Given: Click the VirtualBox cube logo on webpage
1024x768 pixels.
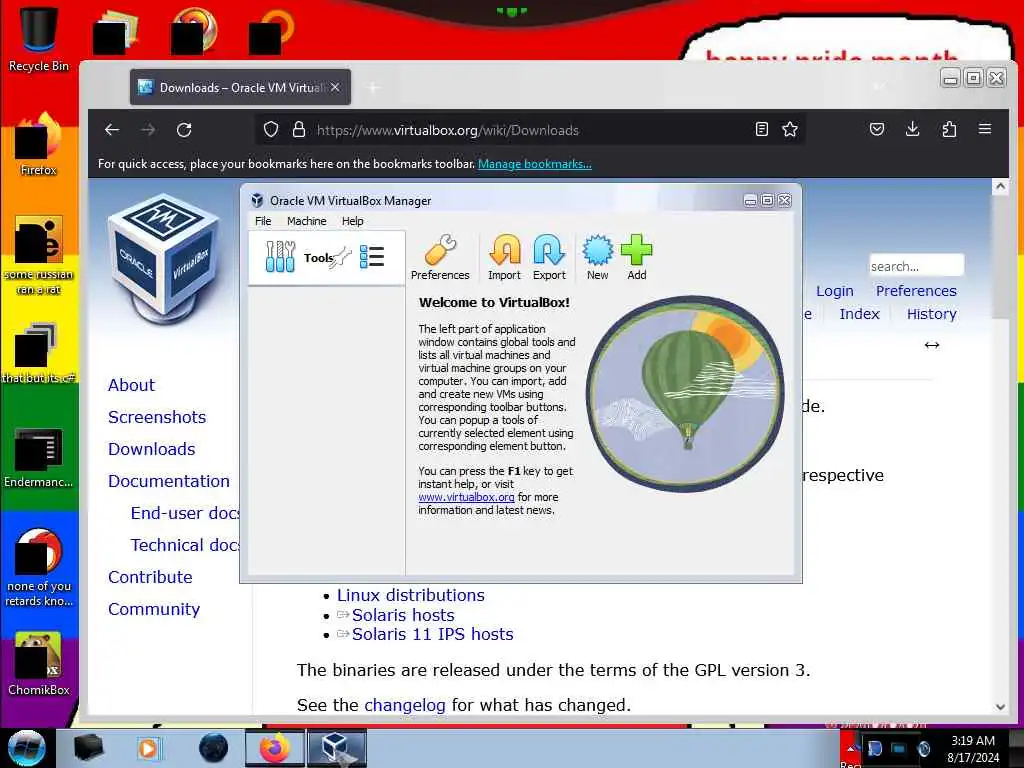Looking at the screenshot, I should point(165,259).
